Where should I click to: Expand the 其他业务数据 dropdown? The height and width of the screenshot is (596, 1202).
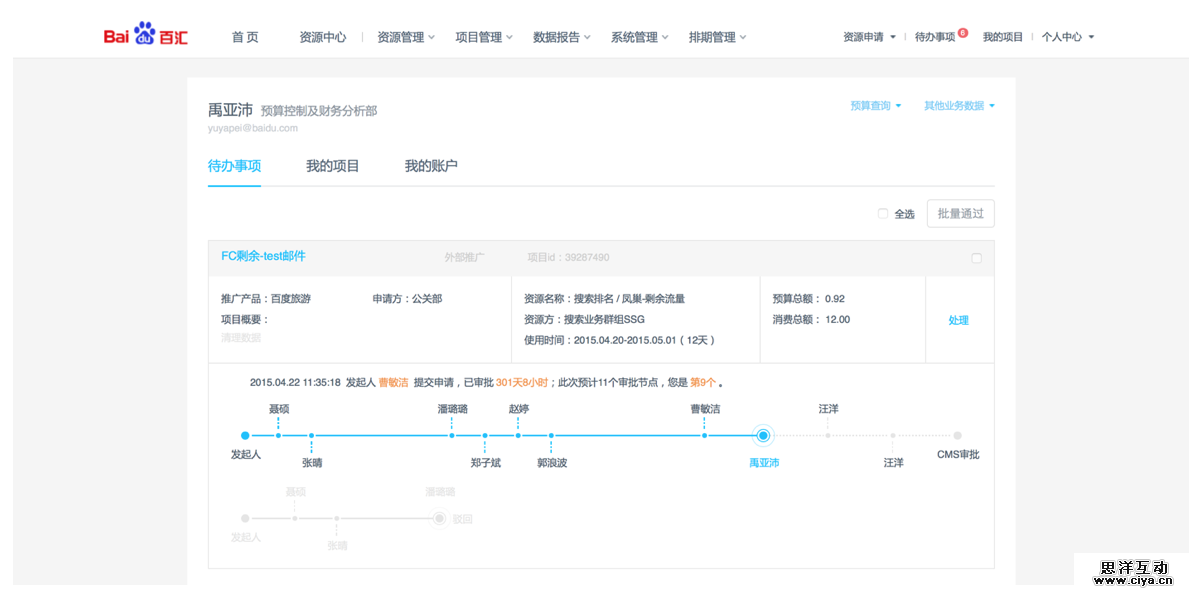[x=958, y=106]
